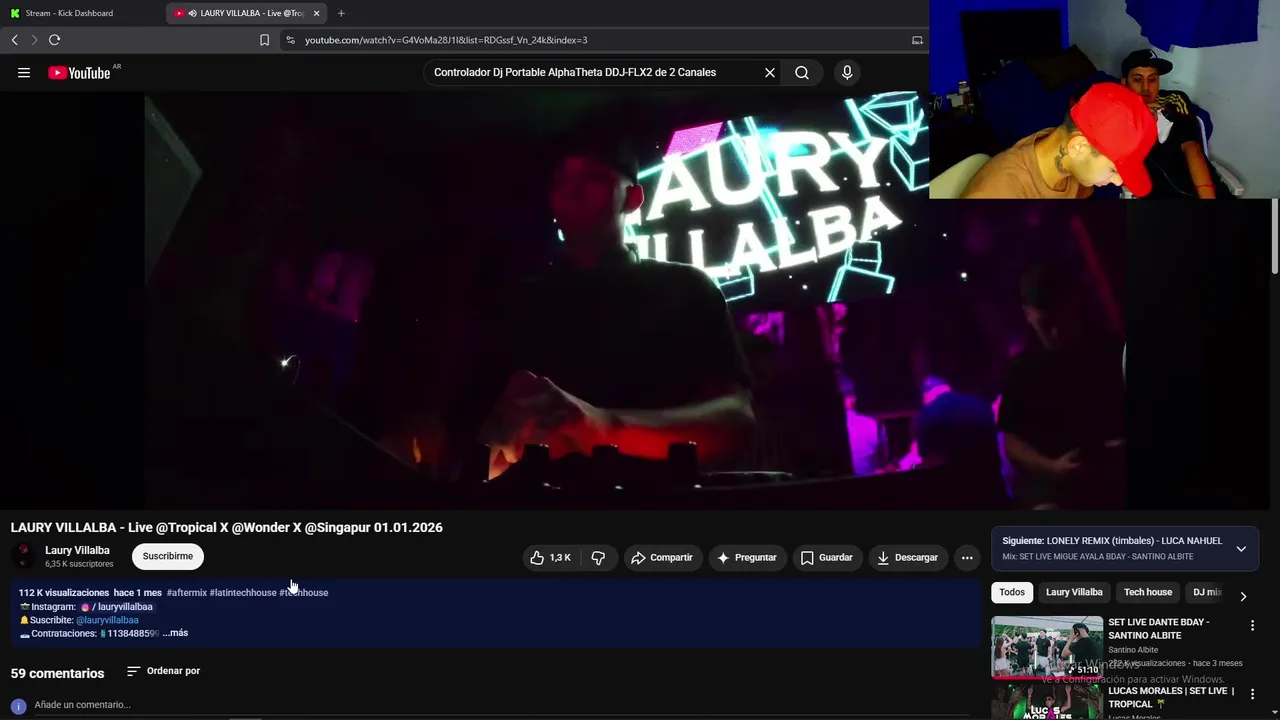Like the video (1,3 K)
Viewport: 1280px width, 720px height.
550,558
